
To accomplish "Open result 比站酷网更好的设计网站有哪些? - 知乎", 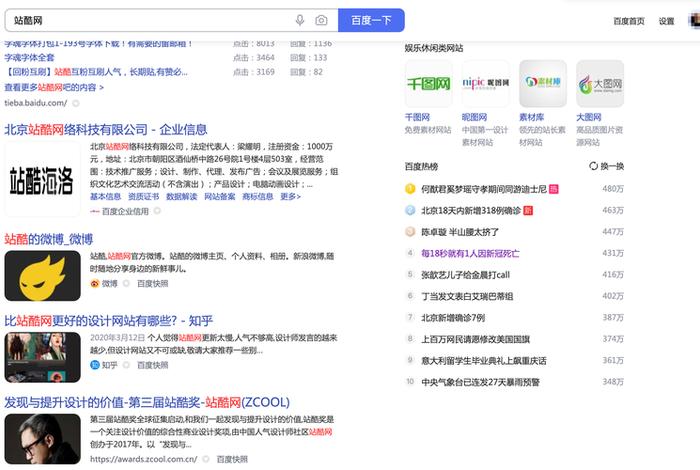I will pos(108,320).
